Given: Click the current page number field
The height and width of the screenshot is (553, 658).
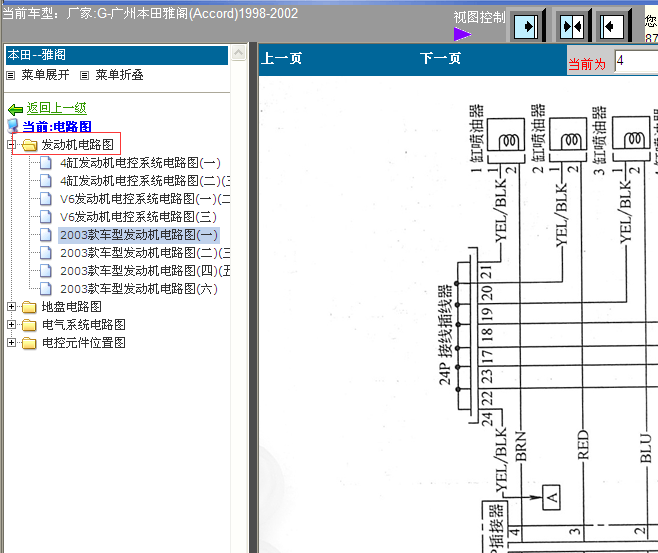Looking at the screenshot, I should point(636,61).
